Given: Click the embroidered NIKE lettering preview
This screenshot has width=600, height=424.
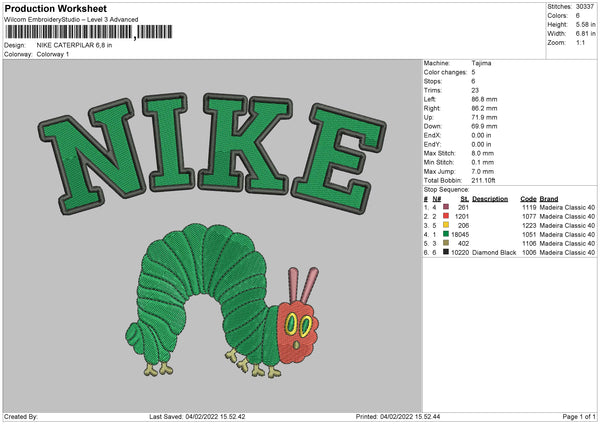Looking at the screenshot, I should pyautogui.click(x=212, y=153).
